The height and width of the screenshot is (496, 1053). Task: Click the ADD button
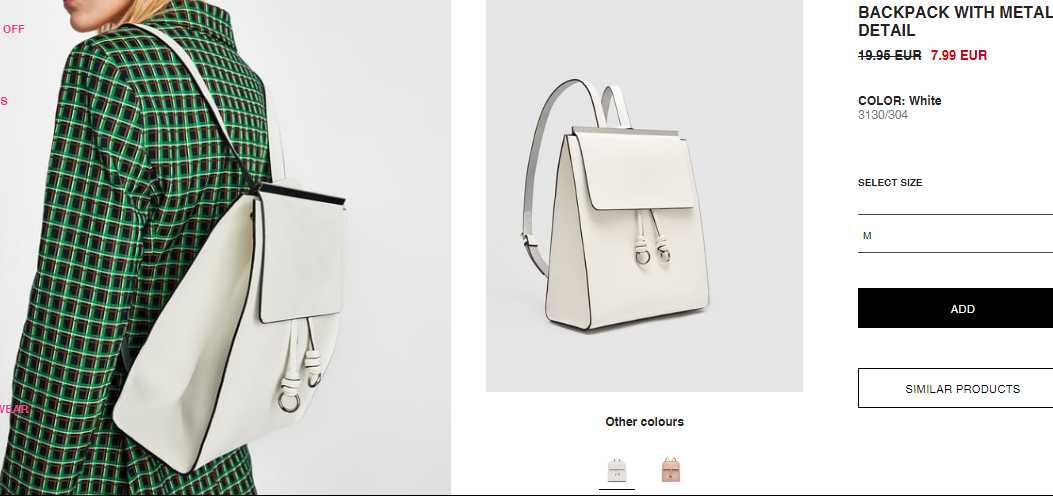point(955,309)
